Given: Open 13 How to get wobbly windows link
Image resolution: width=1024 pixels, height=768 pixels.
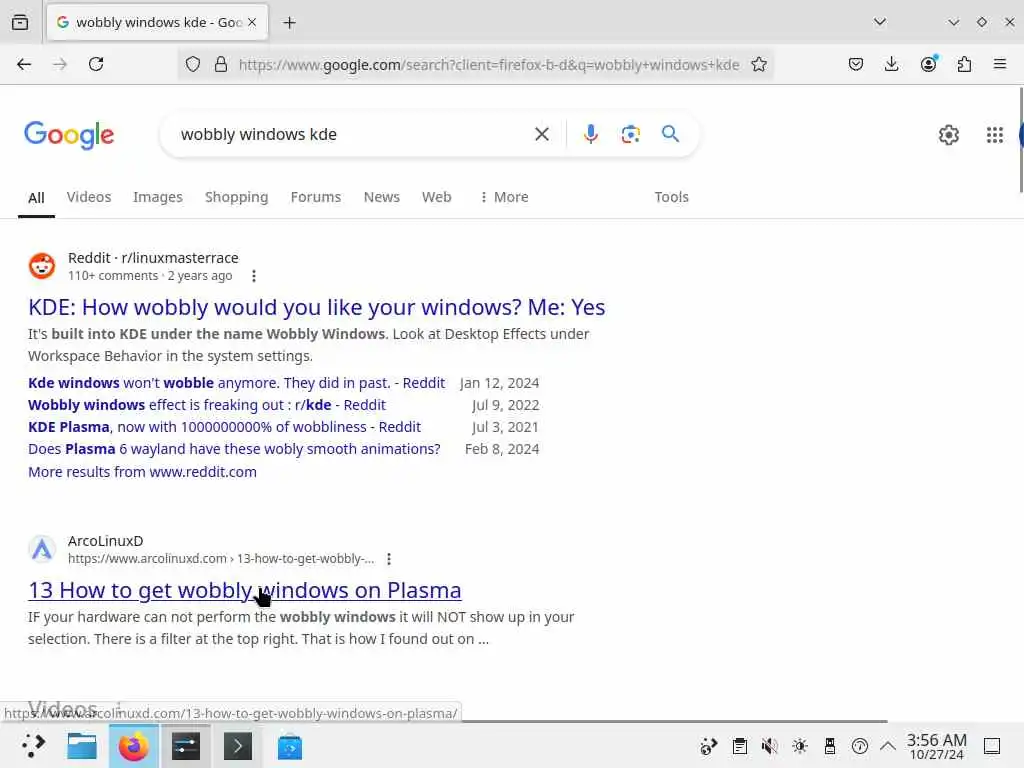Looking at the screenshot, I should 245,590.
